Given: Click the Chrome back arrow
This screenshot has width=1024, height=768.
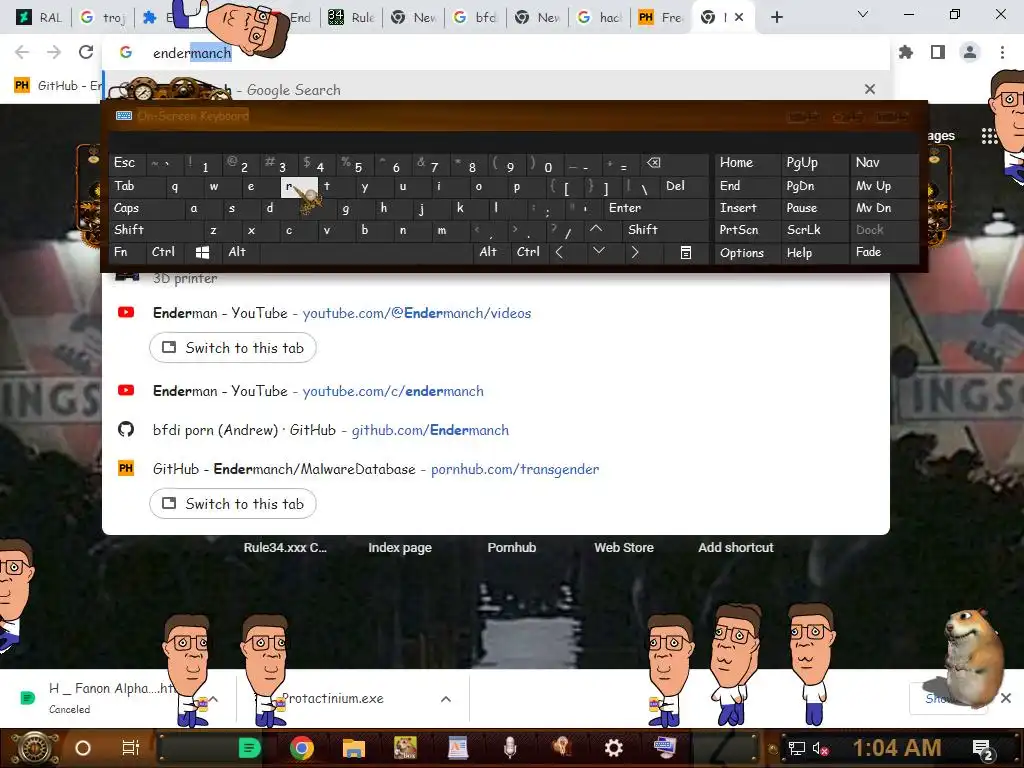Looking at the screenshot, I should point(22,52).
